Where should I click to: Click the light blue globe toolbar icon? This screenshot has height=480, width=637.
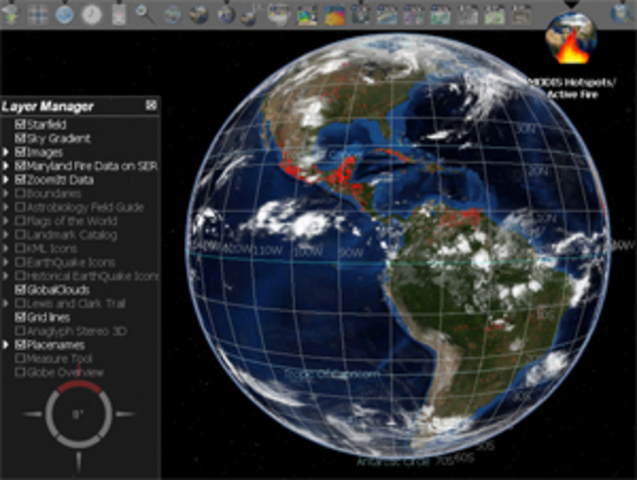tap(65, 15)
